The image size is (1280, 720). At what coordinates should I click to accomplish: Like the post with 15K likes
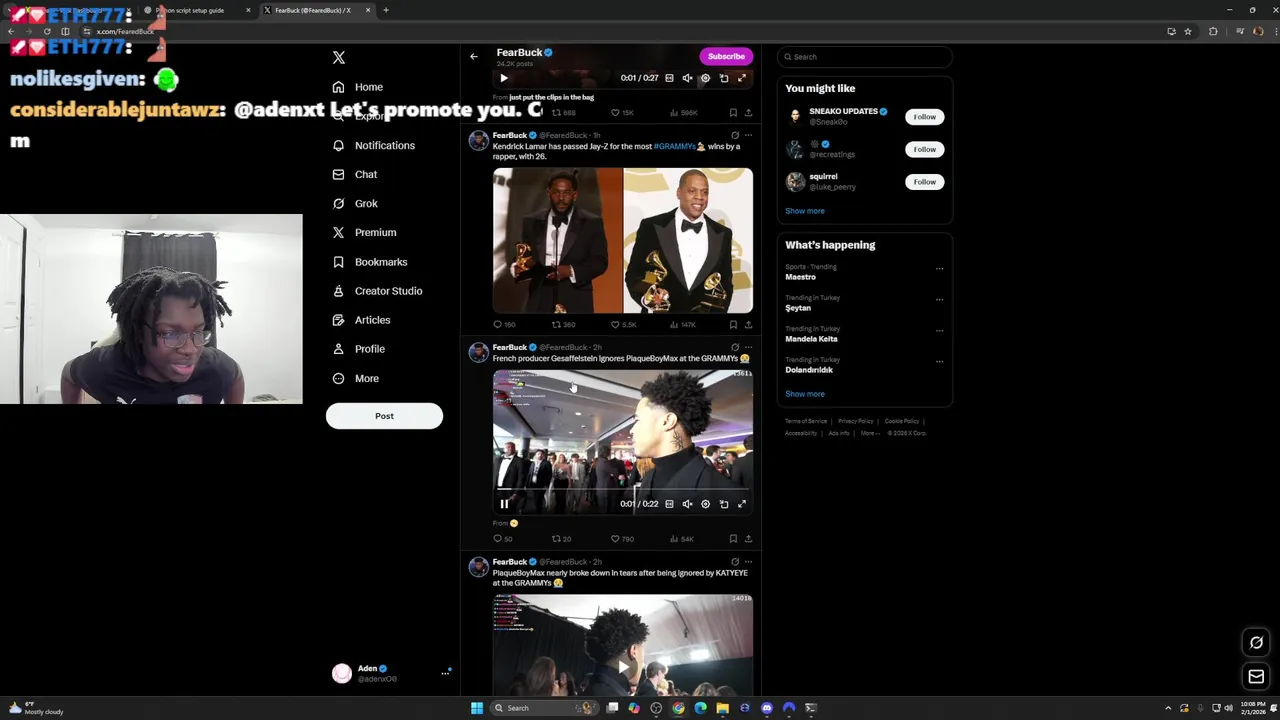point(622,113)
